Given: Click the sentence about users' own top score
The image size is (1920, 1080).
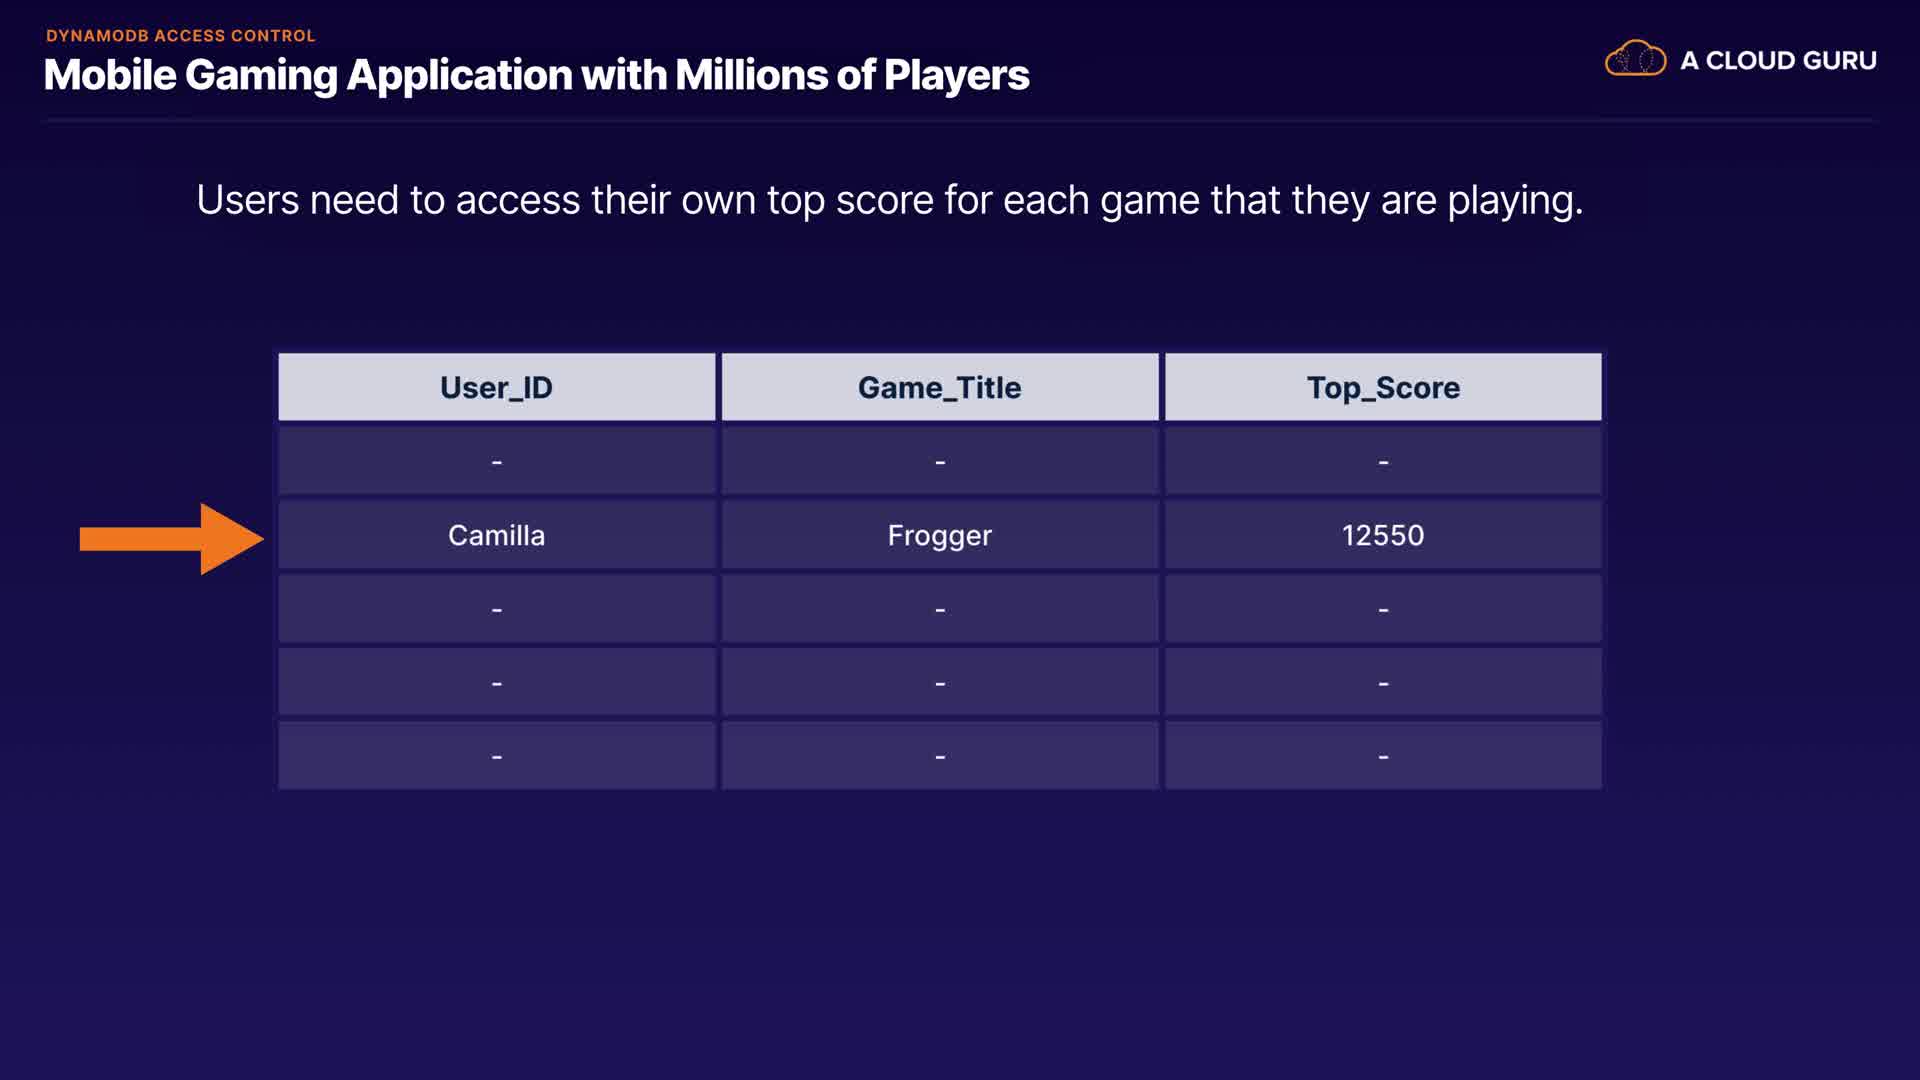Looking at the screenshot, I should [x=889, y=200].
